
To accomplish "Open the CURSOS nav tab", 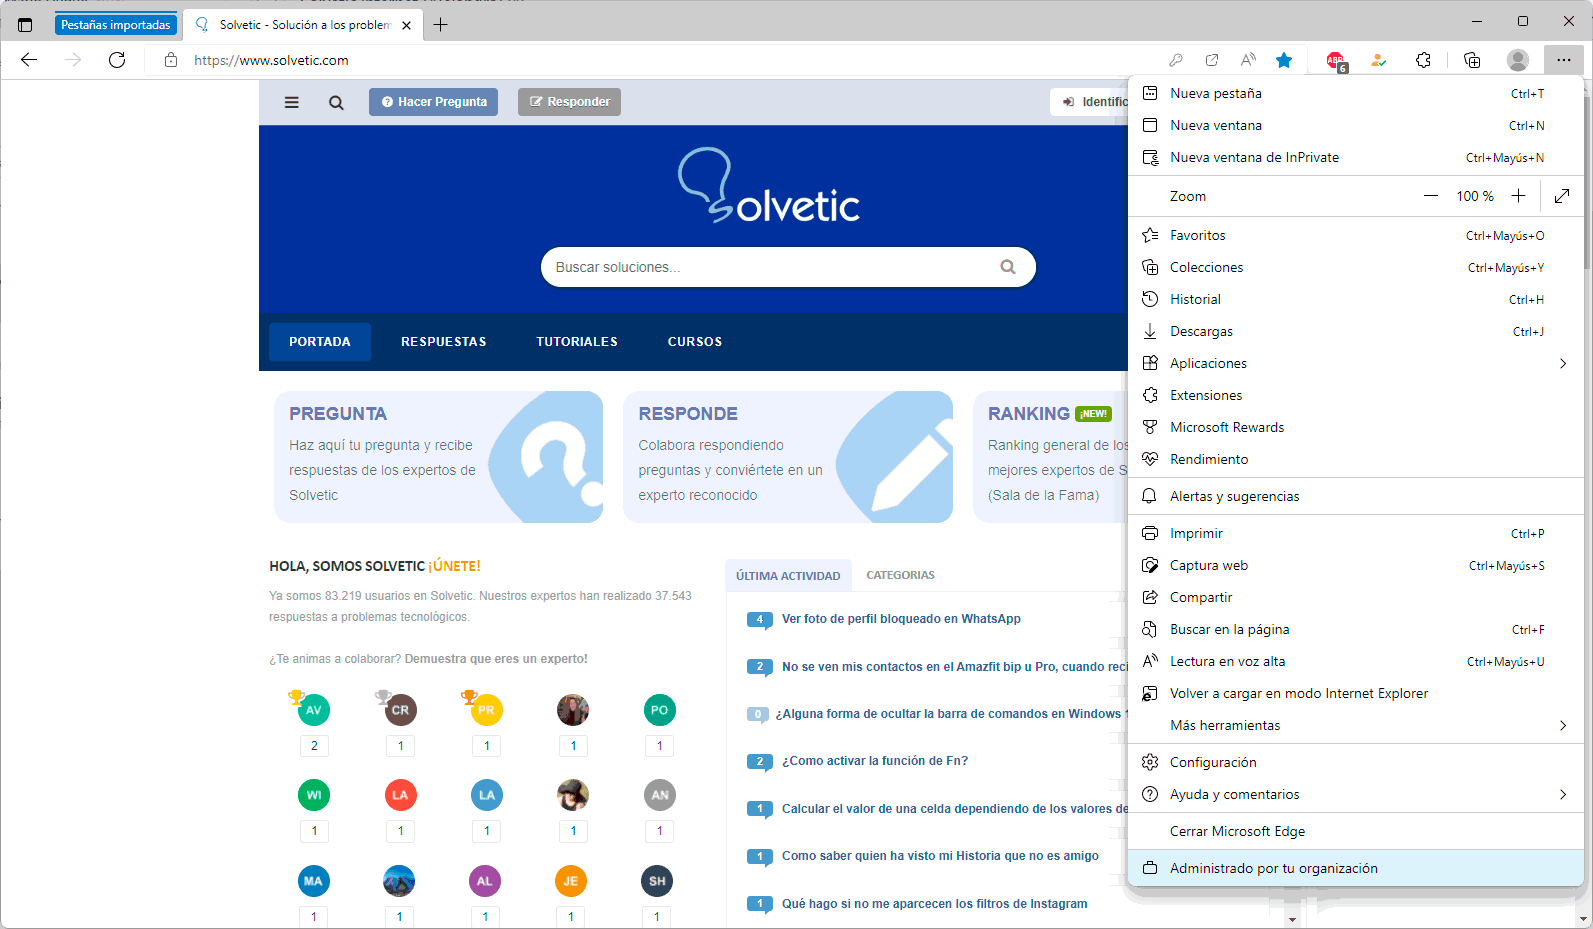I will tap(695, 342).
